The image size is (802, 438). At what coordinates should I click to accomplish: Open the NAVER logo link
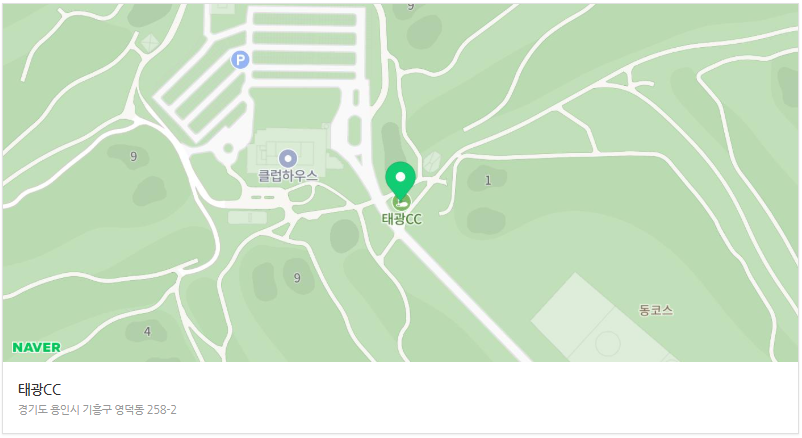click(x=36, y=347)
